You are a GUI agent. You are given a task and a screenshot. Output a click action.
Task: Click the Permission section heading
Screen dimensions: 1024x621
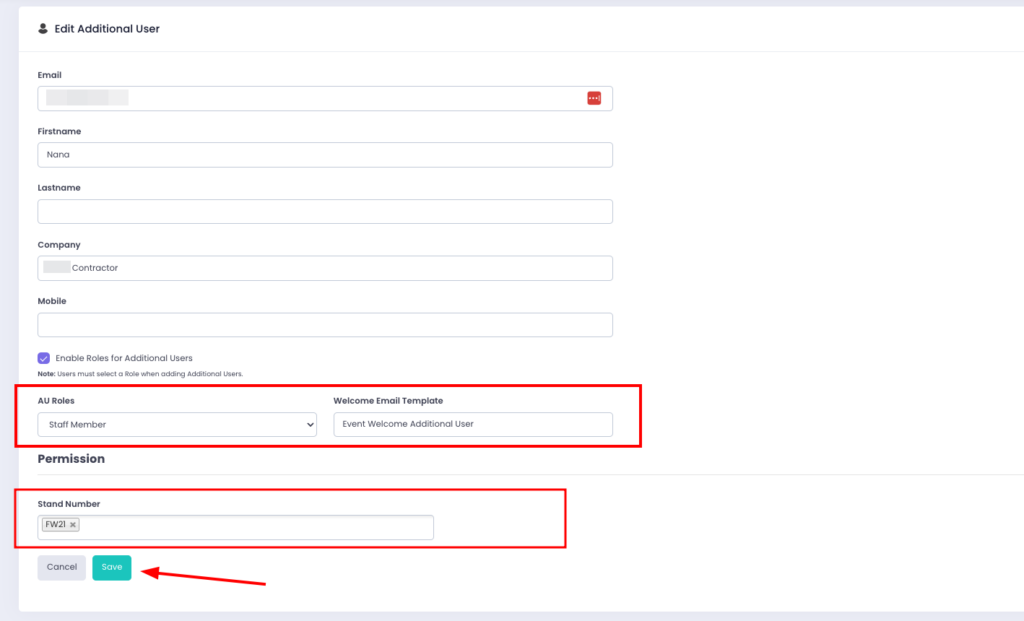[71, 459]
